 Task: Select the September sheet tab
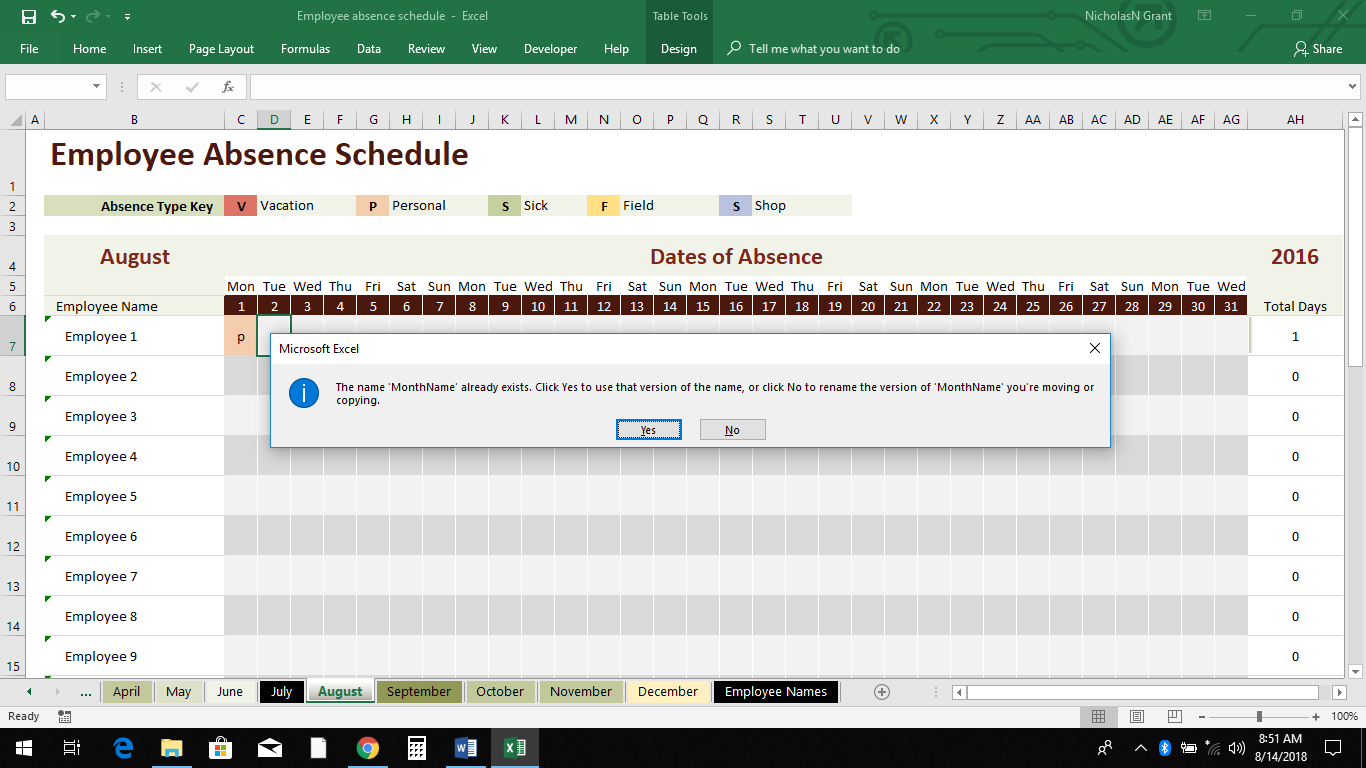419,691
